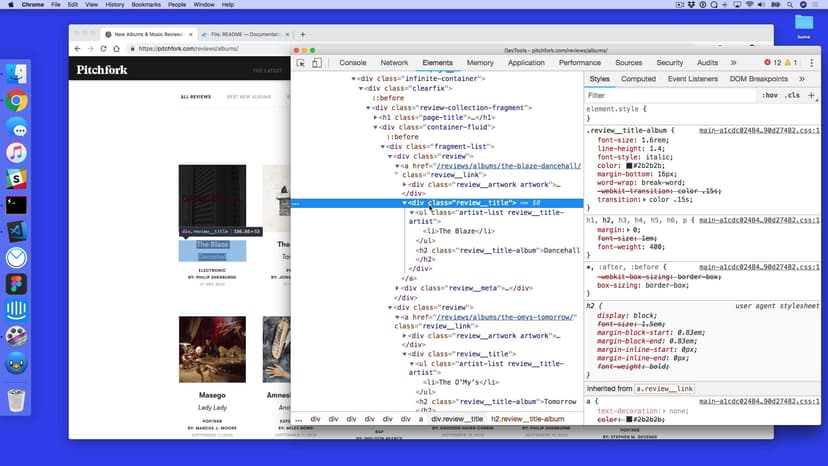
Task: Open the Music app in the dock
Action: pyautogui.click(x=16, y=152)
